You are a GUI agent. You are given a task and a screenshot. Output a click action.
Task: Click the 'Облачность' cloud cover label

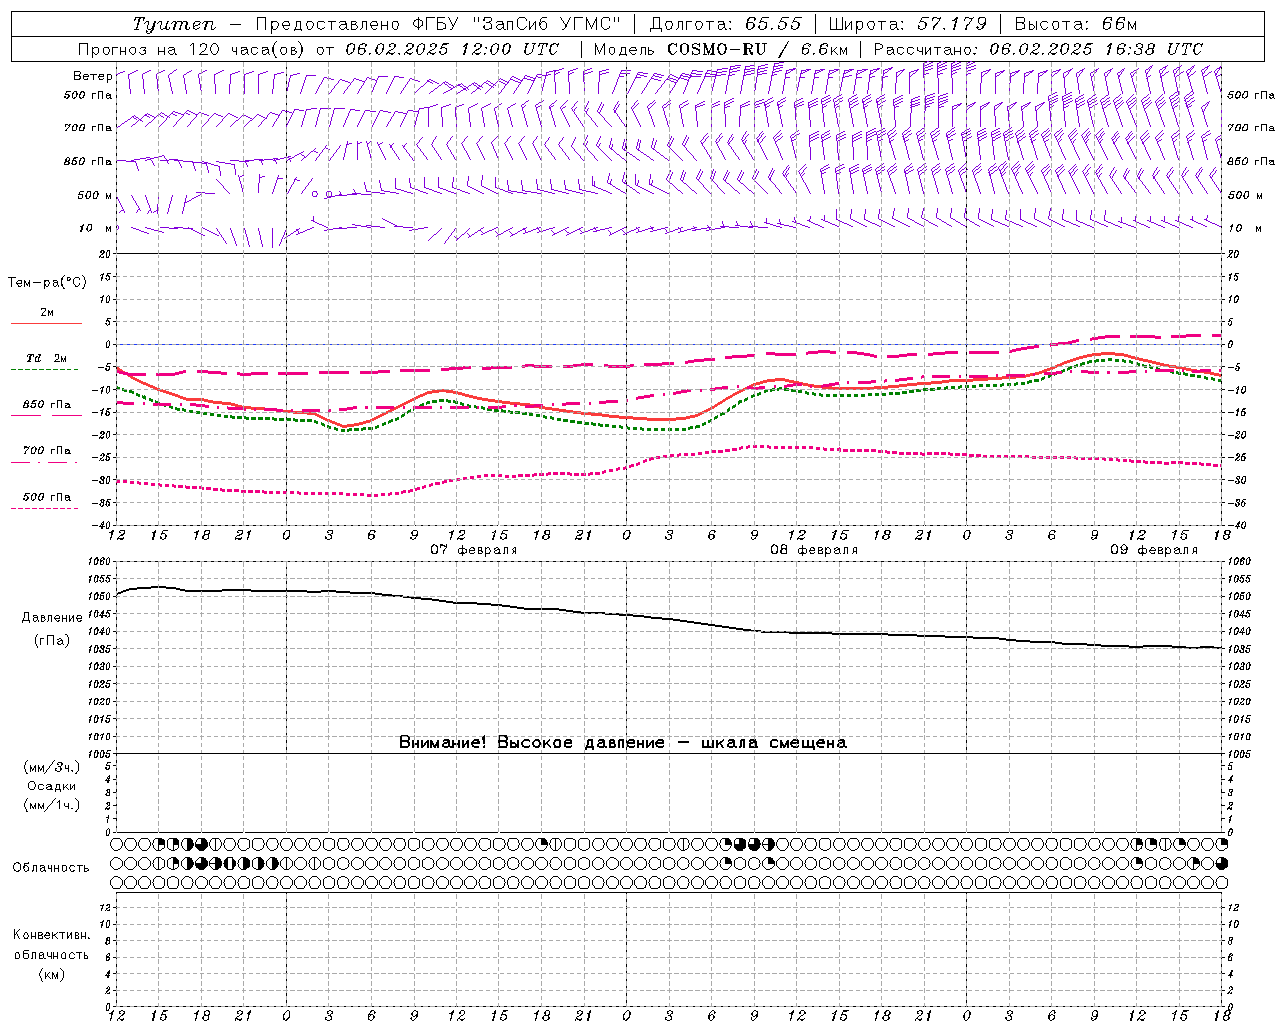pyautogui.click(x=51, y=868)
